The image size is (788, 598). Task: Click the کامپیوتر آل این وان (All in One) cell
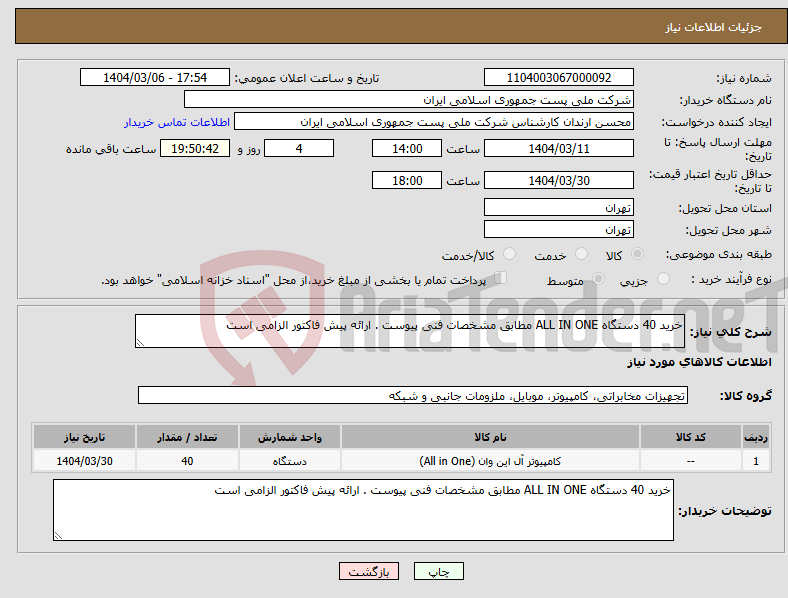click(x=490, y=460)
